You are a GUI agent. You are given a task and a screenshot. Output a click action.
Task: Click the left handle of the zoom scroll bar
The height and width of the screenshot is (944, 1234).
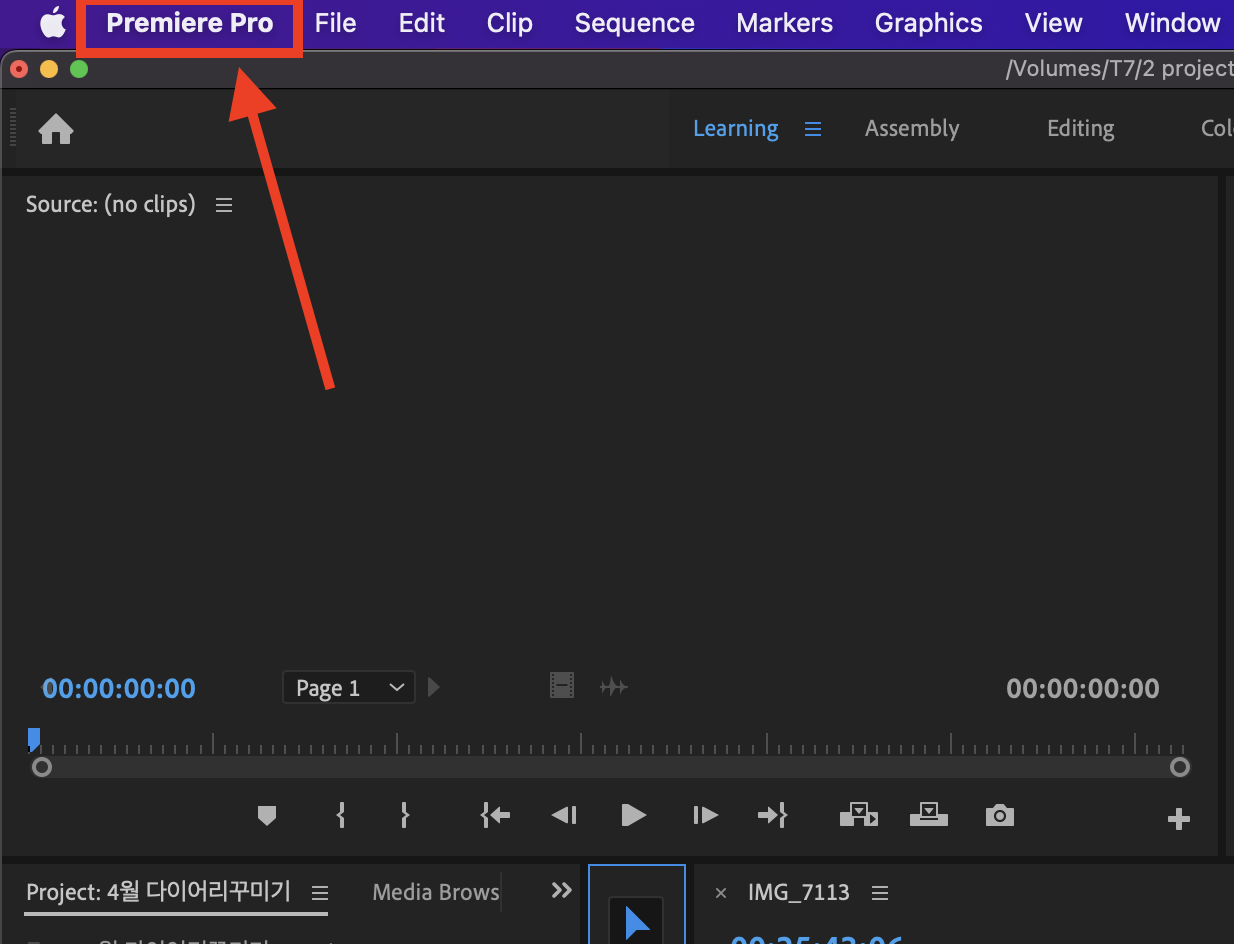point(42,768)
